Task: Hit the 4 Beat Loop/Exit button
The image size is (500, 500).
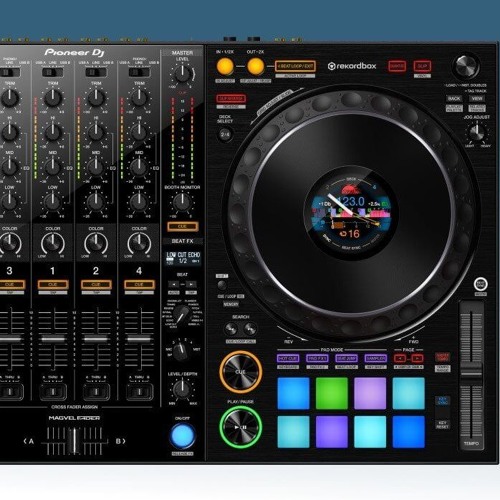Action: point(295,66)
